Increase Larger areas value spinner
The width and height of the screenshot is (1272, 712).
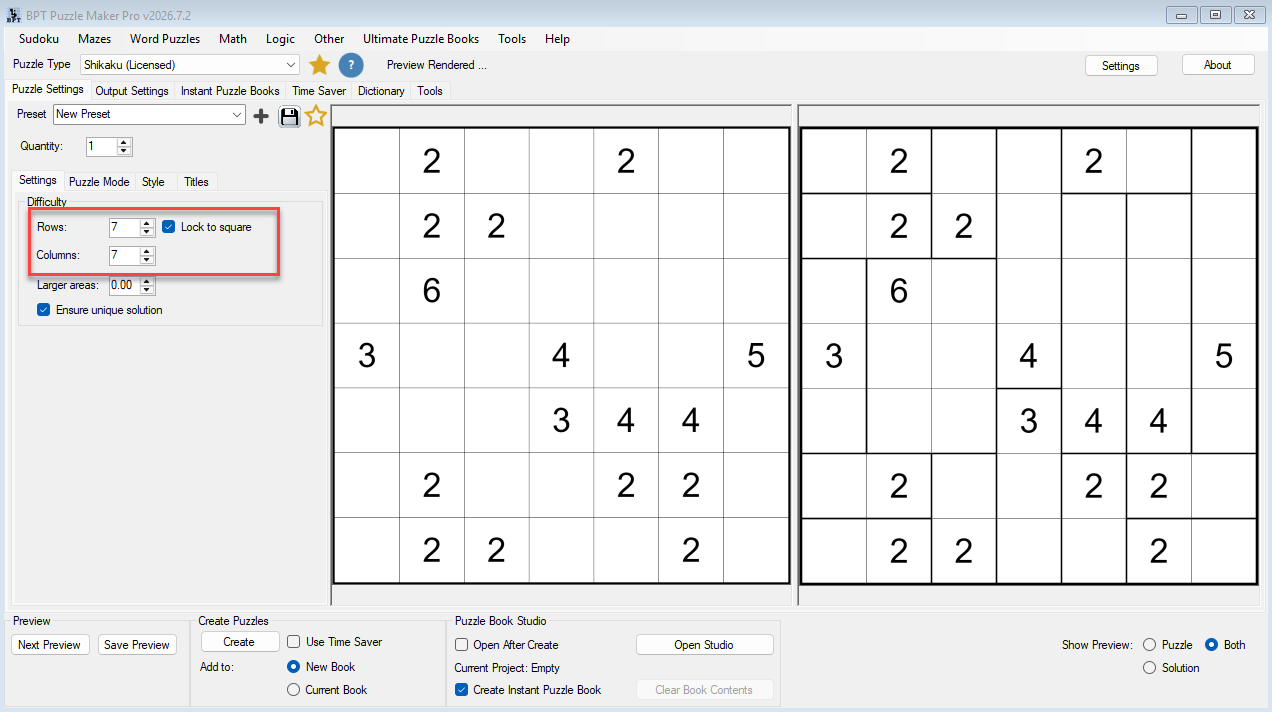[x=147, y=281]
